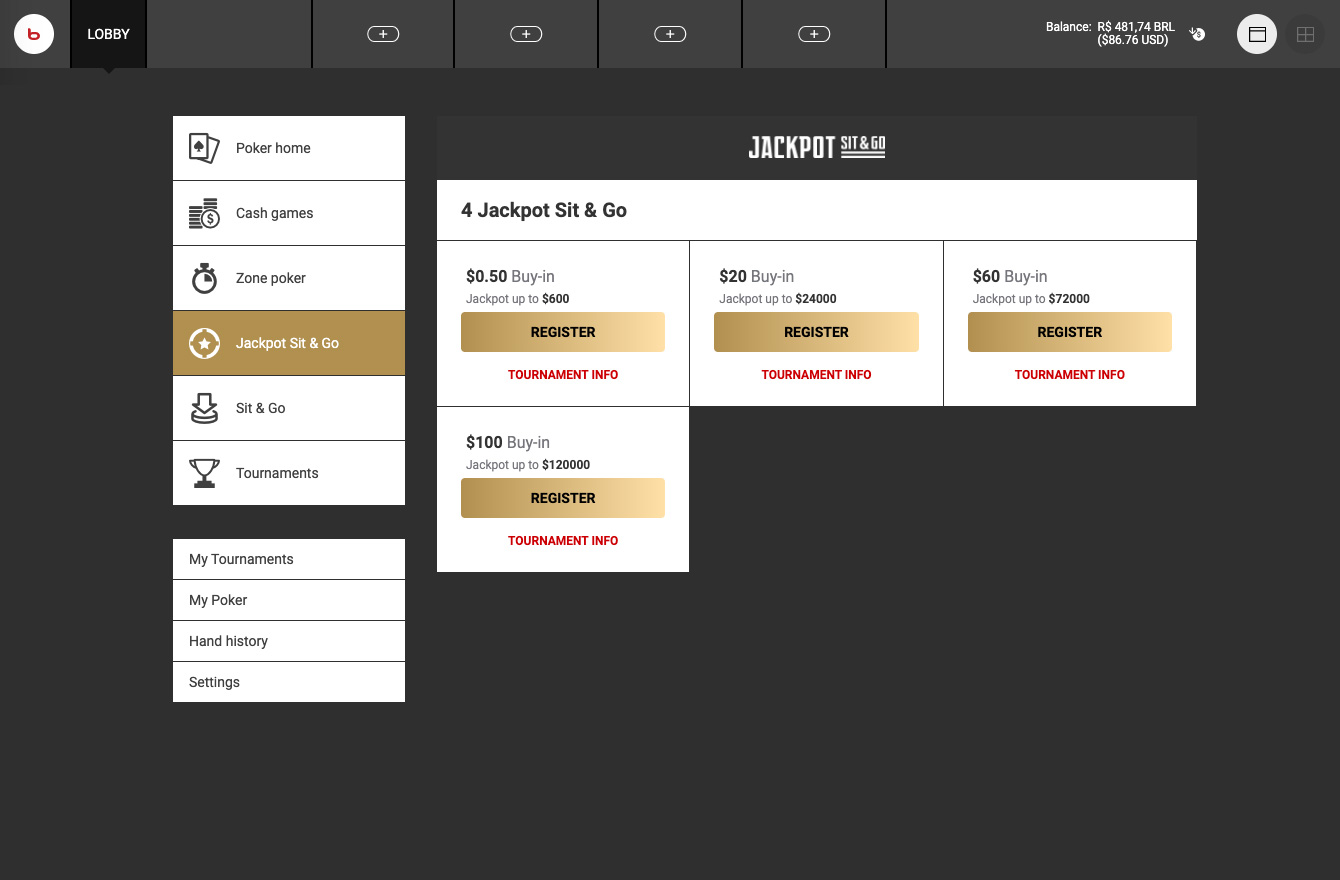Click the '$20 Buy-in' text
The width and height of the screenshot is (1340, 880).
(x=757, y=276)
